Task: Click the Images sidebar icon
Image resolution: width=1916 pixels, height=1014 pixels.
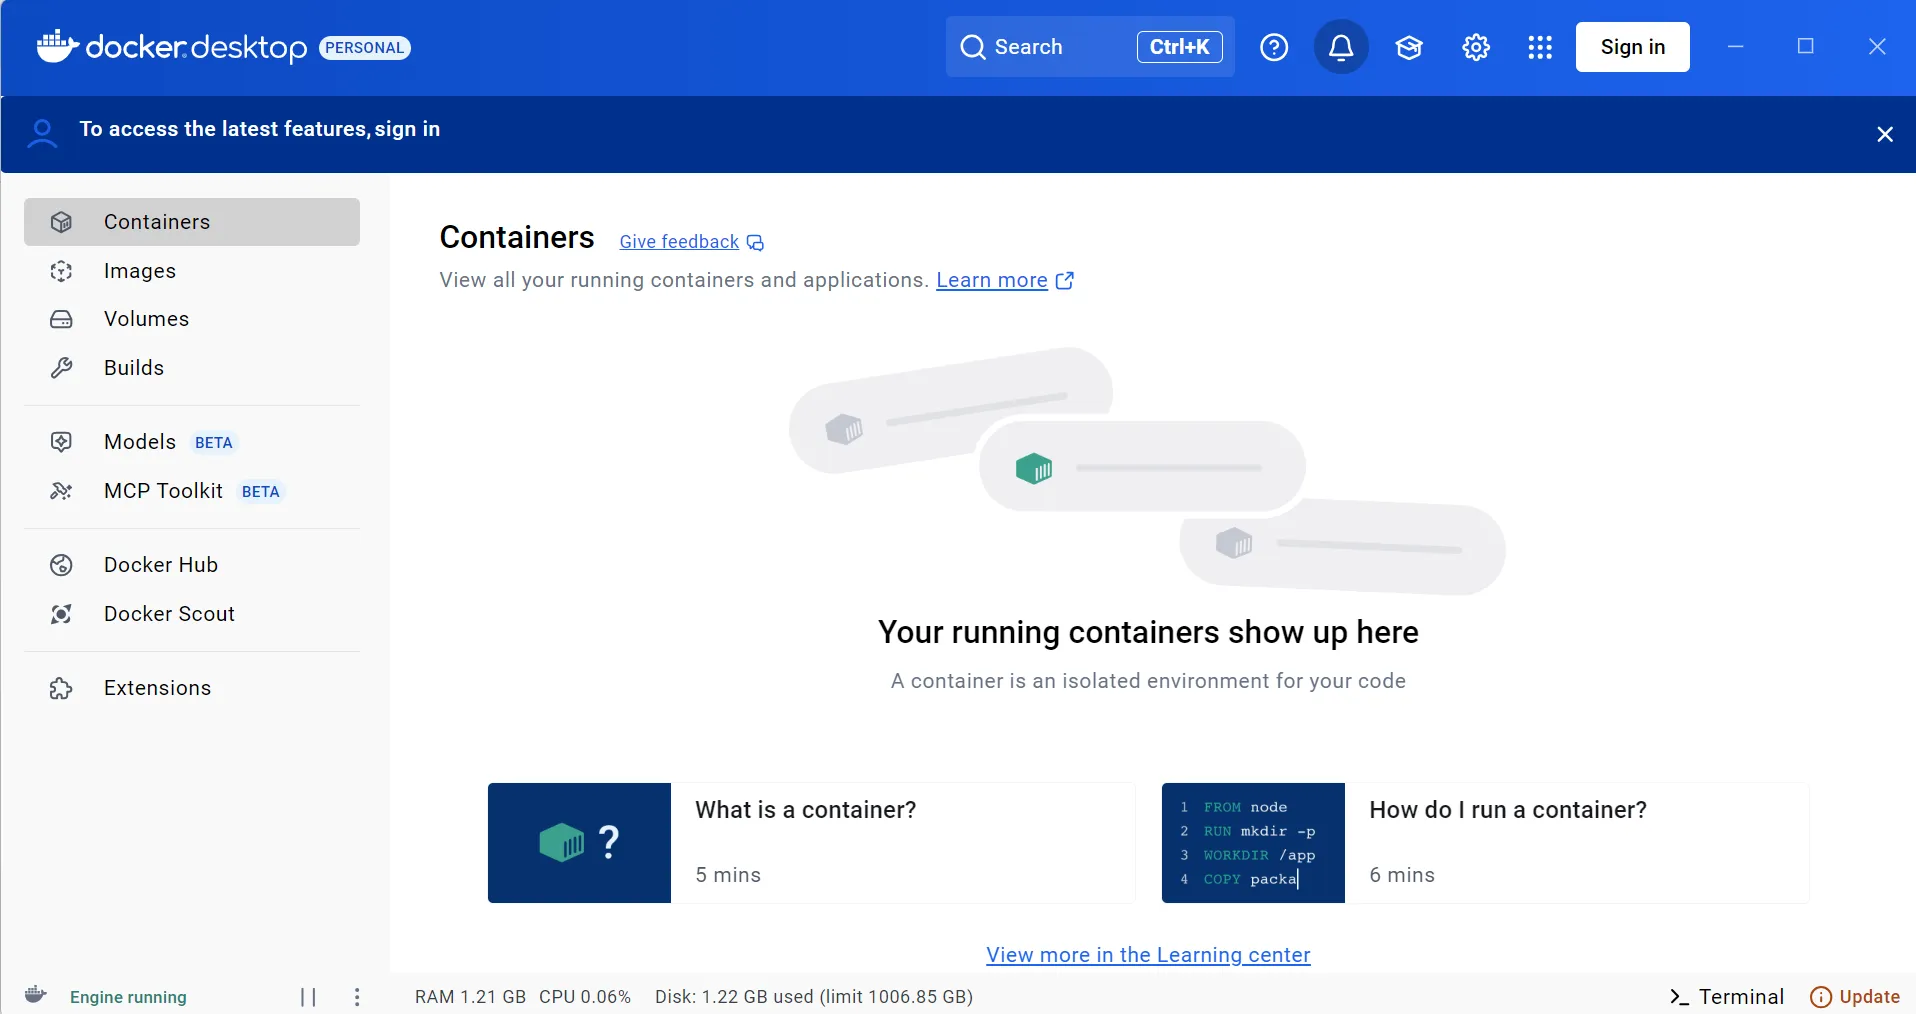Action: coord(61,271)
